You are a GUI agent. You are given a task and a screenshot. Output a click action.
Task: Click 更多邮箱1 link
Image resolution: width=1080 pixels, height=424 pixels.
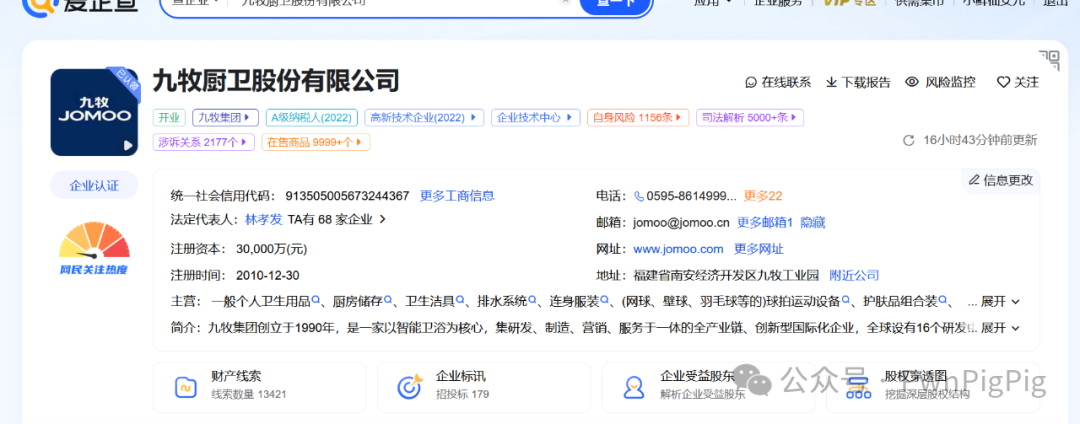coord(765,223)
